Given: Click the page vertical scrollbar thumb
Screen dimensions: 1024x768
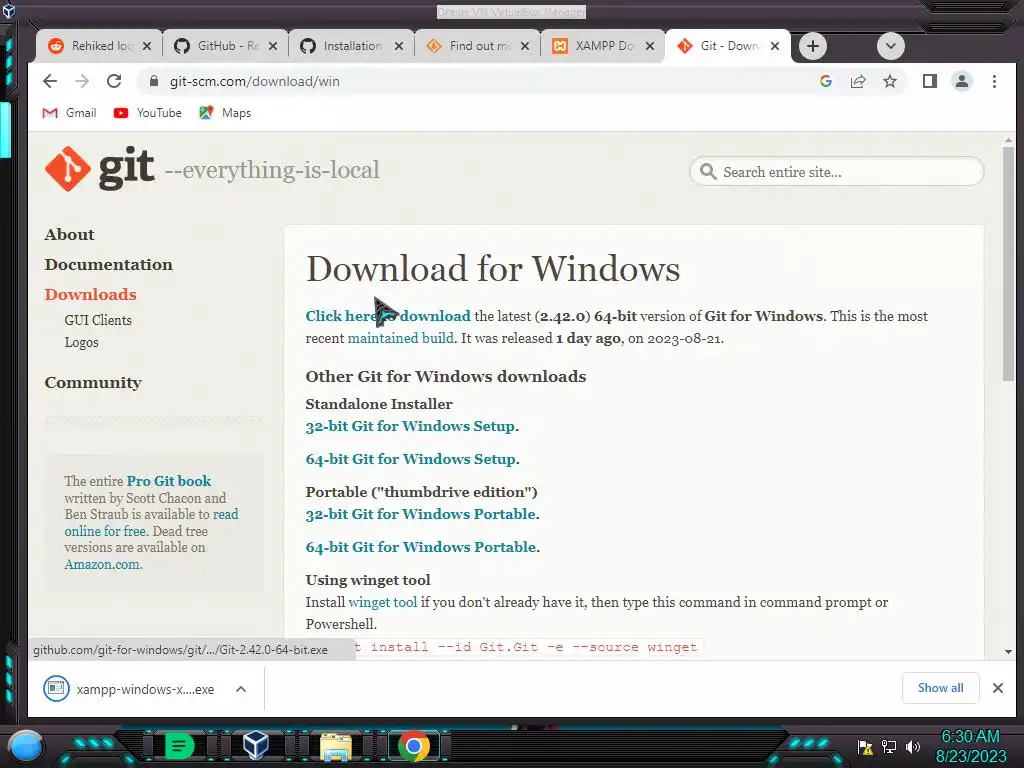Looking at the screenshot, I should coord(1008,263).
